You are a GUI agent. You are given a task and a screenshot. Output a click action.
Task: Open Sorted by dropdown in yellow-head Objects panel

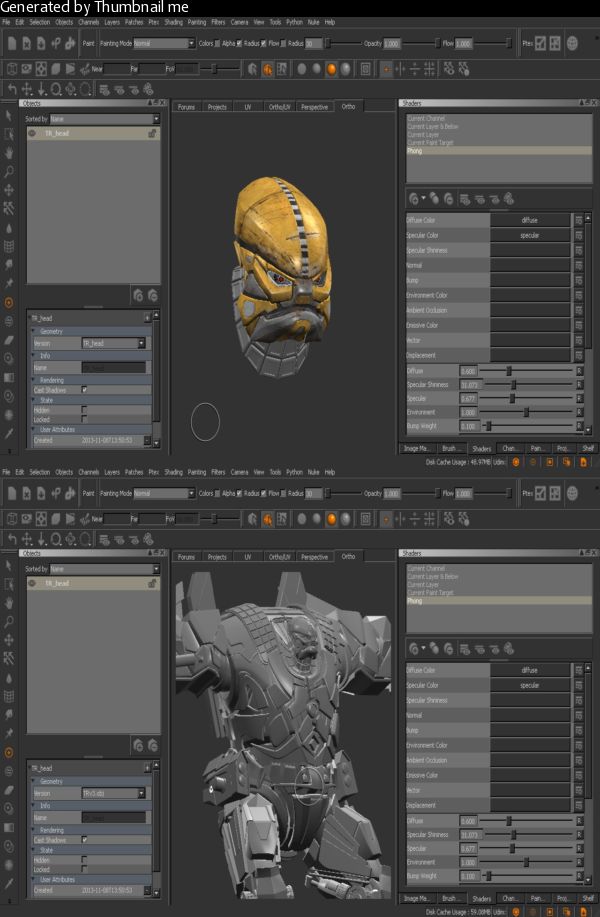point(105,119)
